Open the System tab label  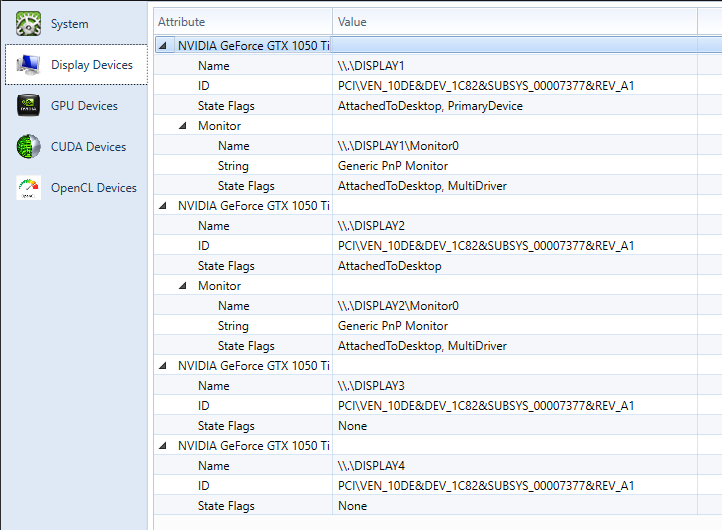point(70,24)
